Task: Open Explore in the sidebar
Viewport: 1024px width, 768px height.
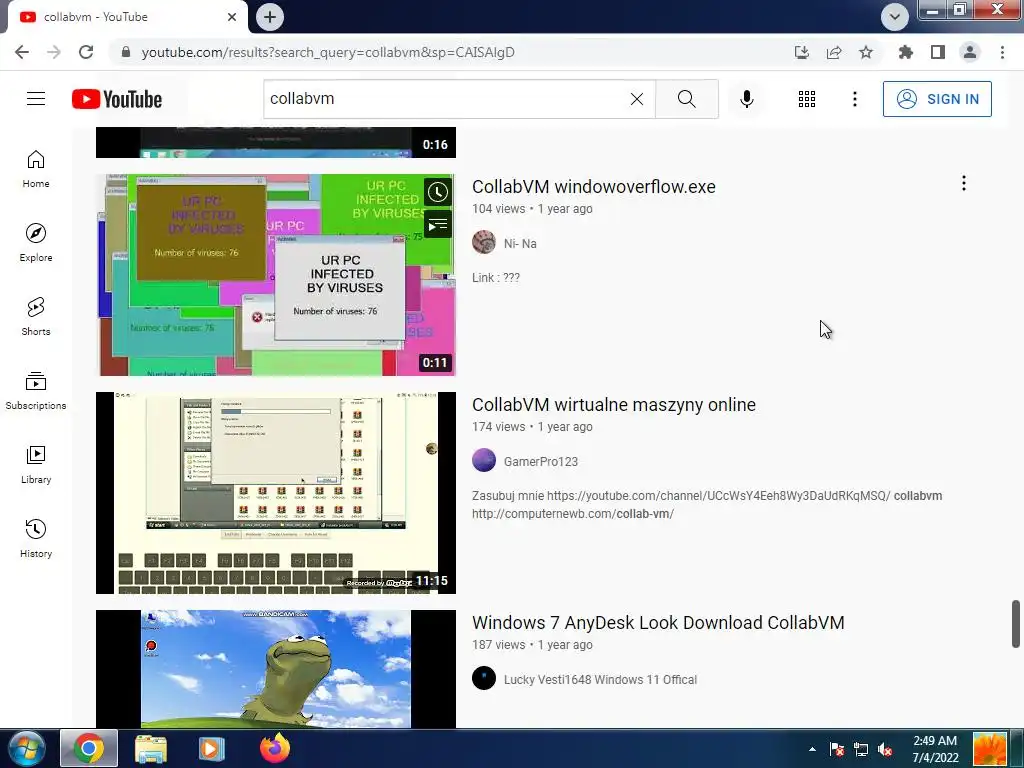Action: pos(36,242)
